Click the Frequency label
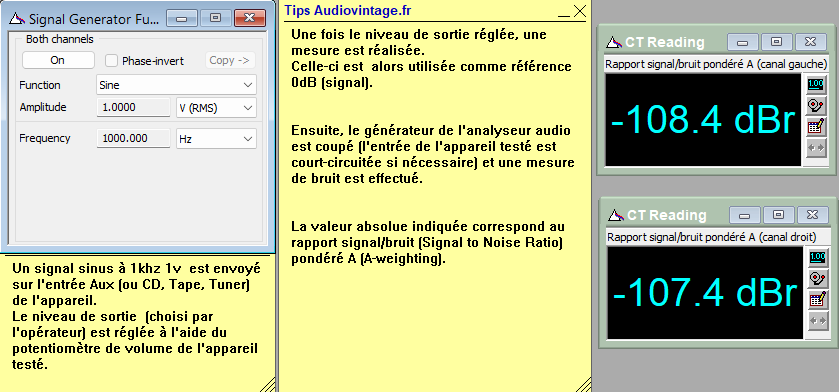 click(x=44, y=138)
